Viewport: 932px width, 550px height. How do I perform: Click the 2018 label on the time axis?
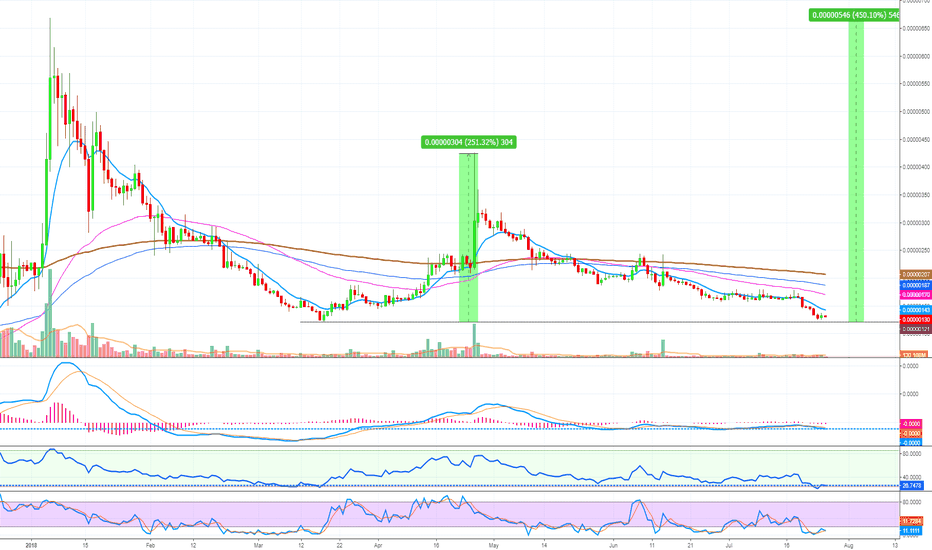[x=32, y=545]
